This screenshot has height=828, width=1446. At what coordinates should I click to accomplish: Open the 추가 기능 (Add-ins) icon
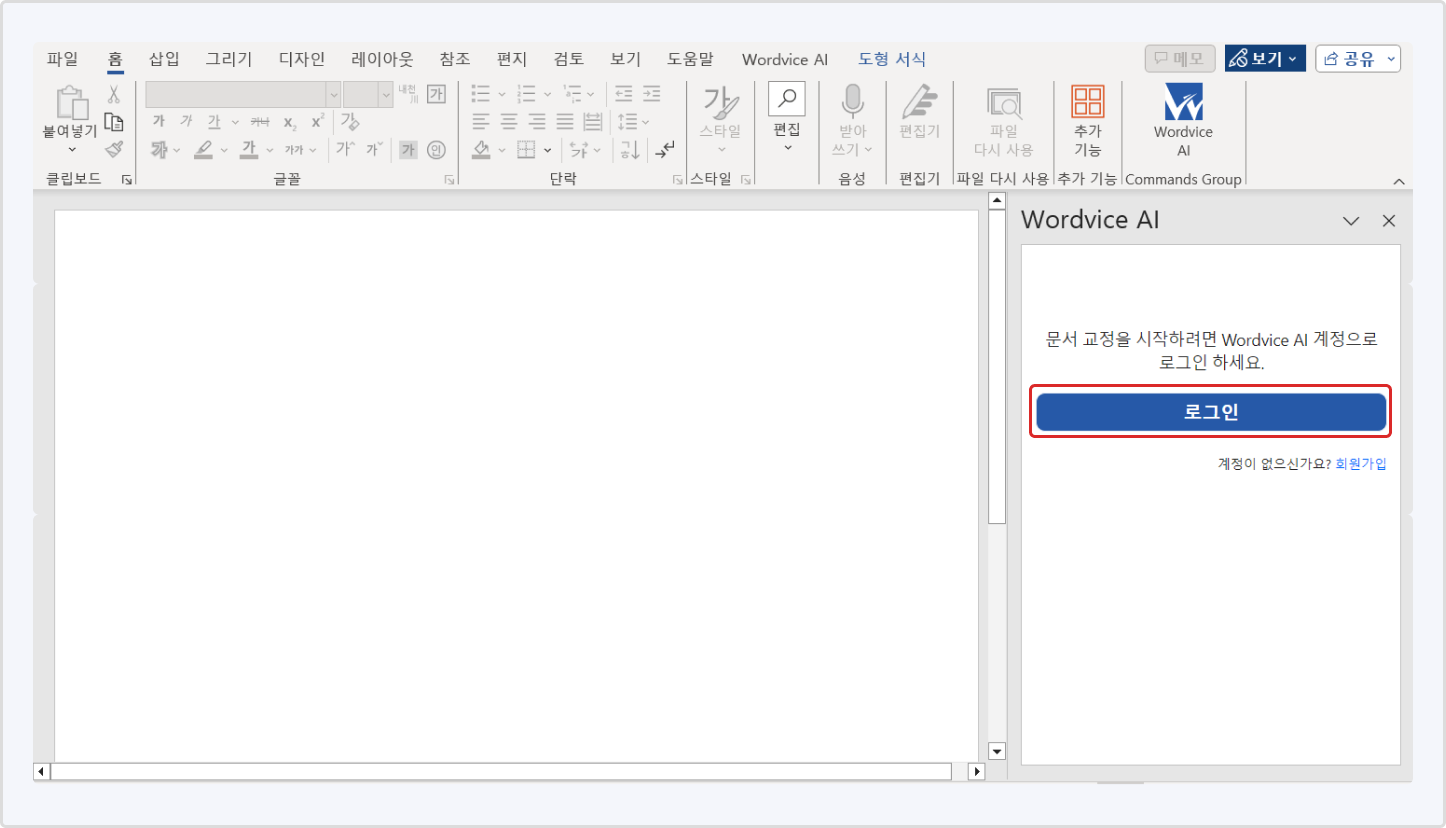click(x=1088, y=110)
